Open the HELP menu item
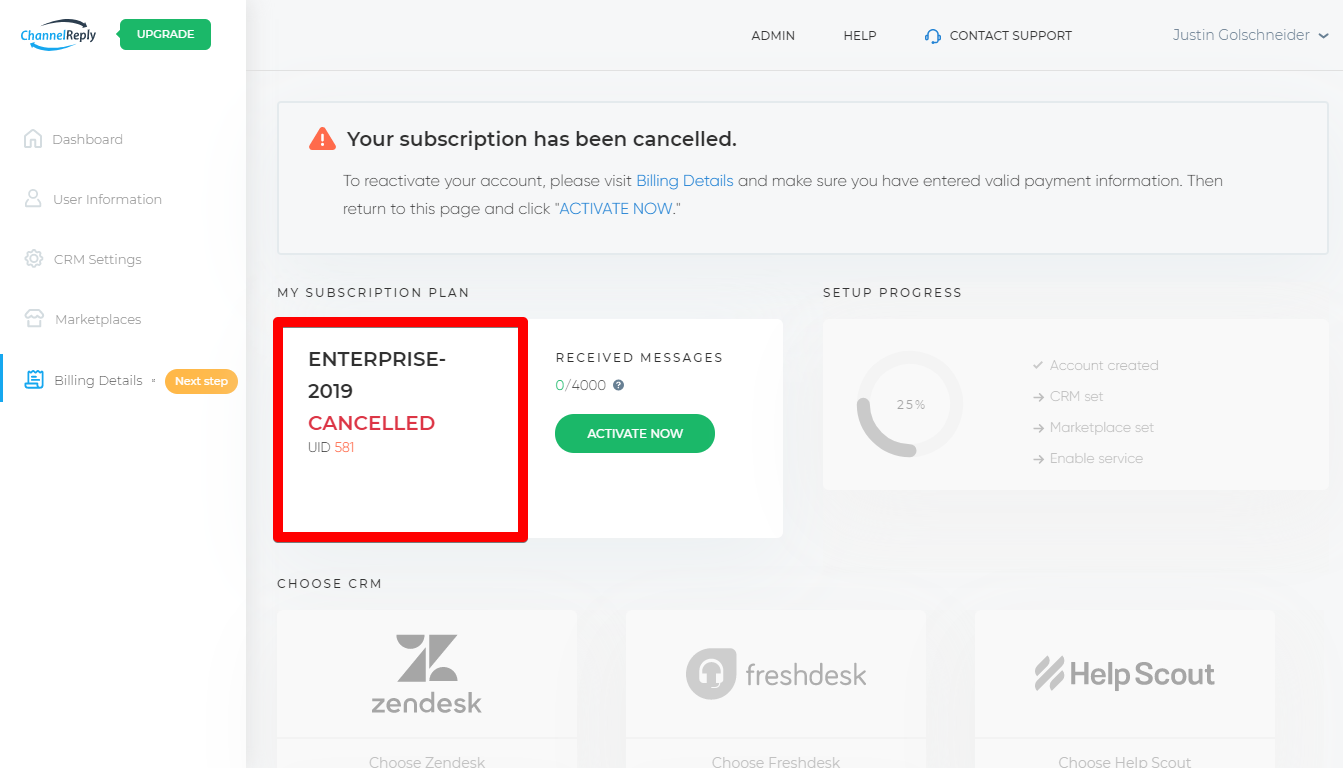1343x768 pixels. point(860,36)
